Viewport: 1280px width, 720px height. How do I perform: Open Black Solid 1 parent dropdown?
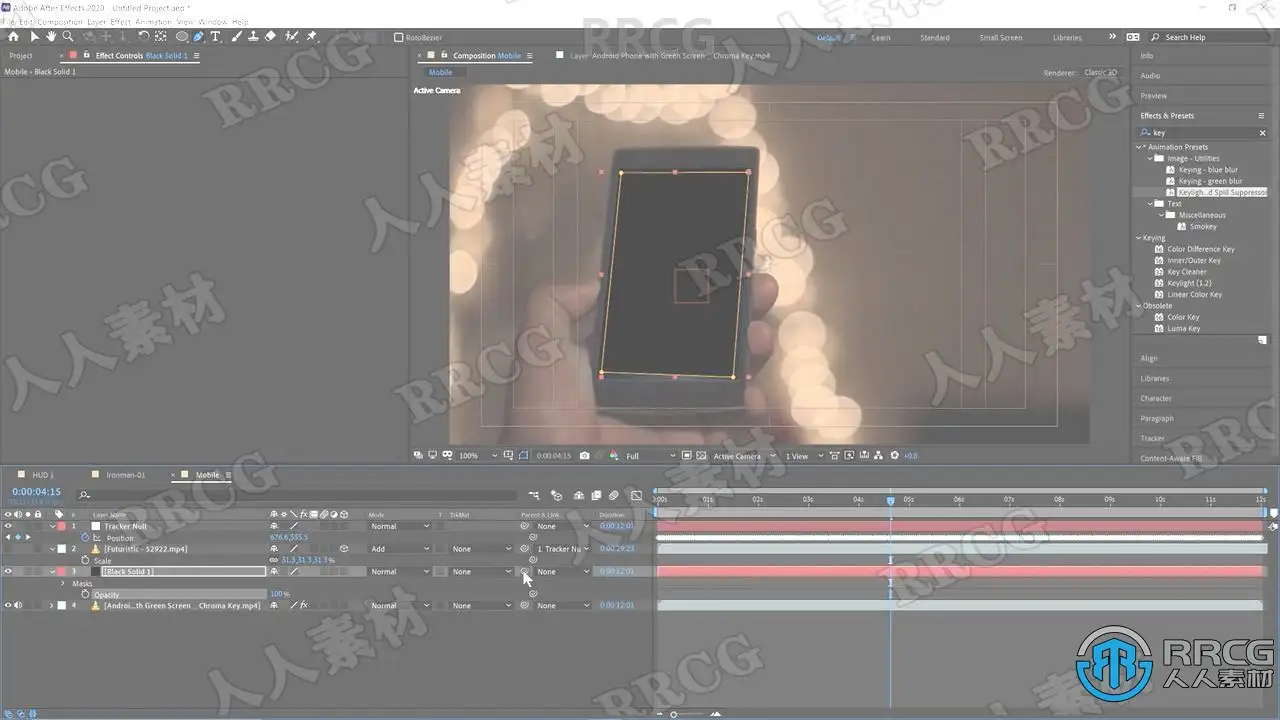562,572
